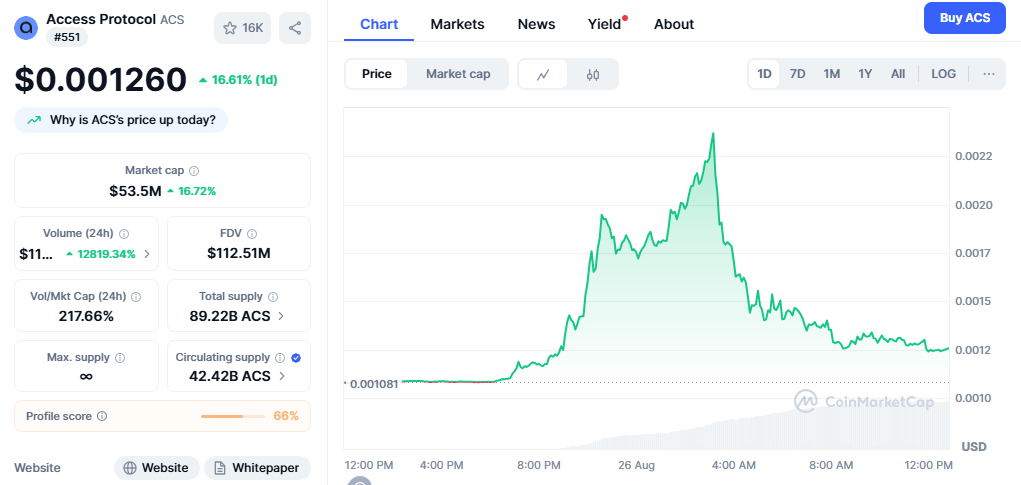Click the 66% profile score value

coord(287,416)
